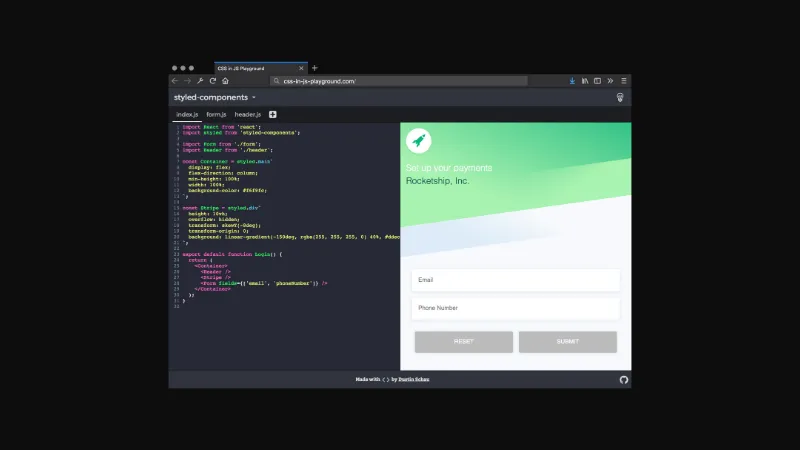Click the rocket logo in preview

(418, 140)
